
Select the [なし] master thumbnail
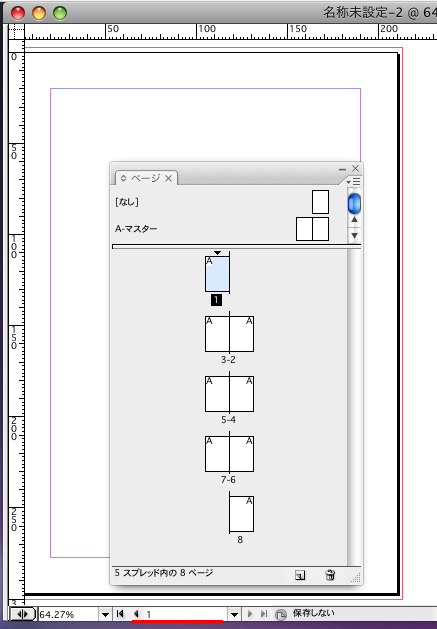click(x=320, y=202)
